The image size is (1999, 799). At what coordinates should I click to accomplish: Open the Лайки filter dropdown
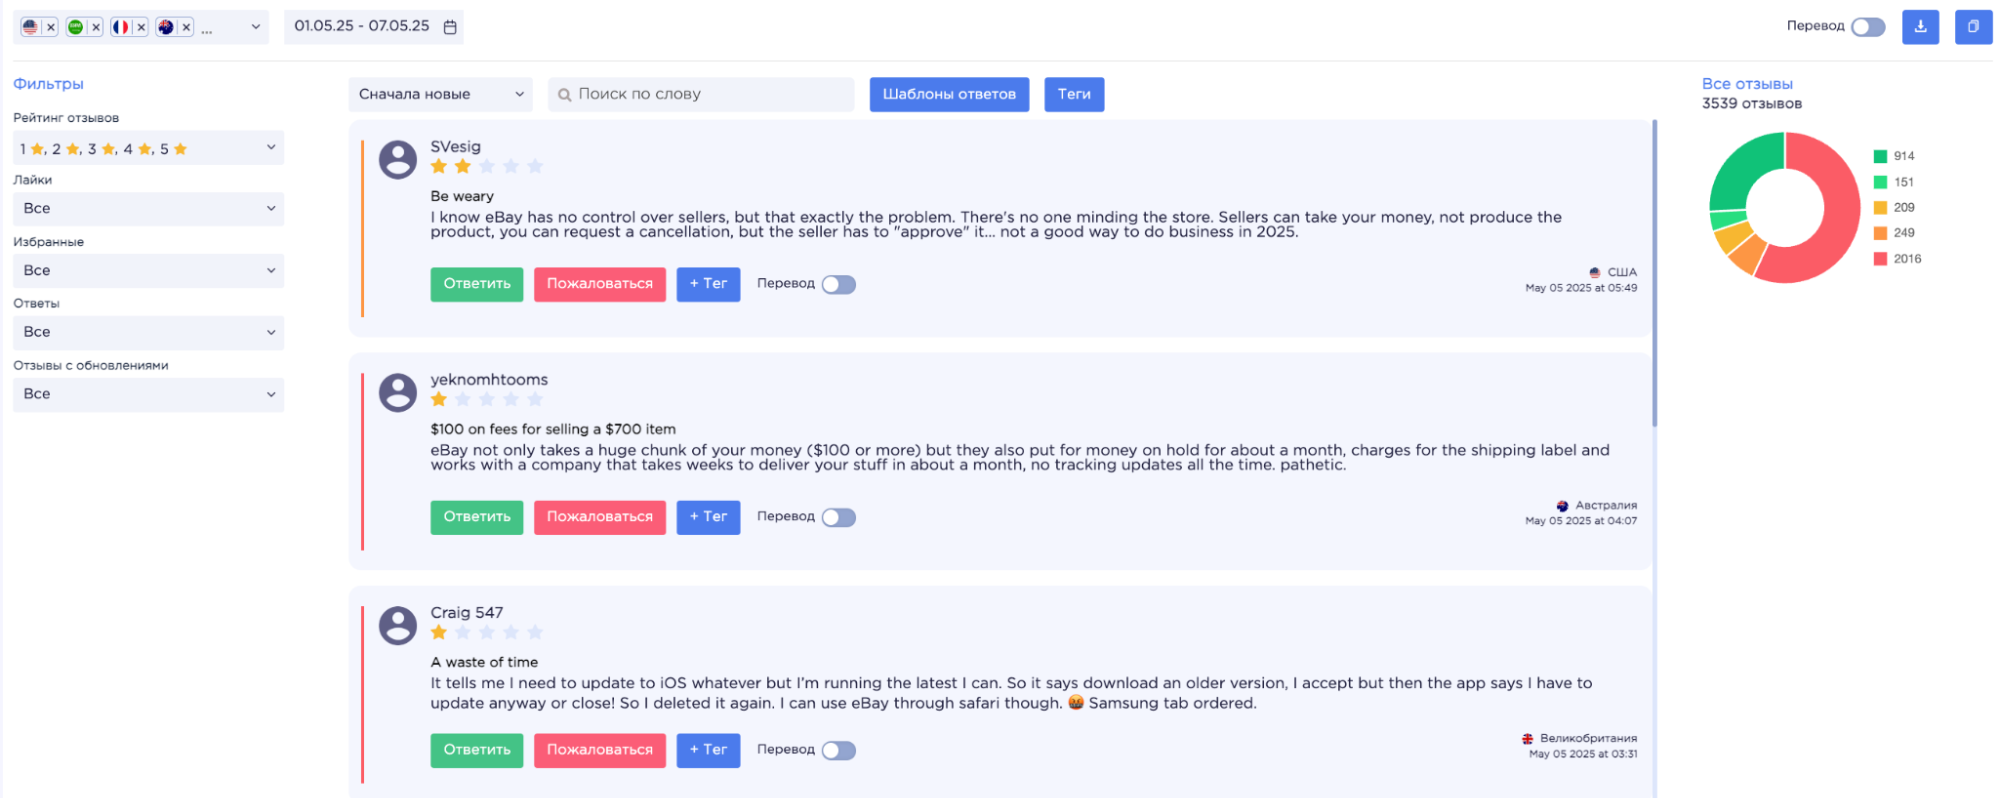(x=148, y=209)
